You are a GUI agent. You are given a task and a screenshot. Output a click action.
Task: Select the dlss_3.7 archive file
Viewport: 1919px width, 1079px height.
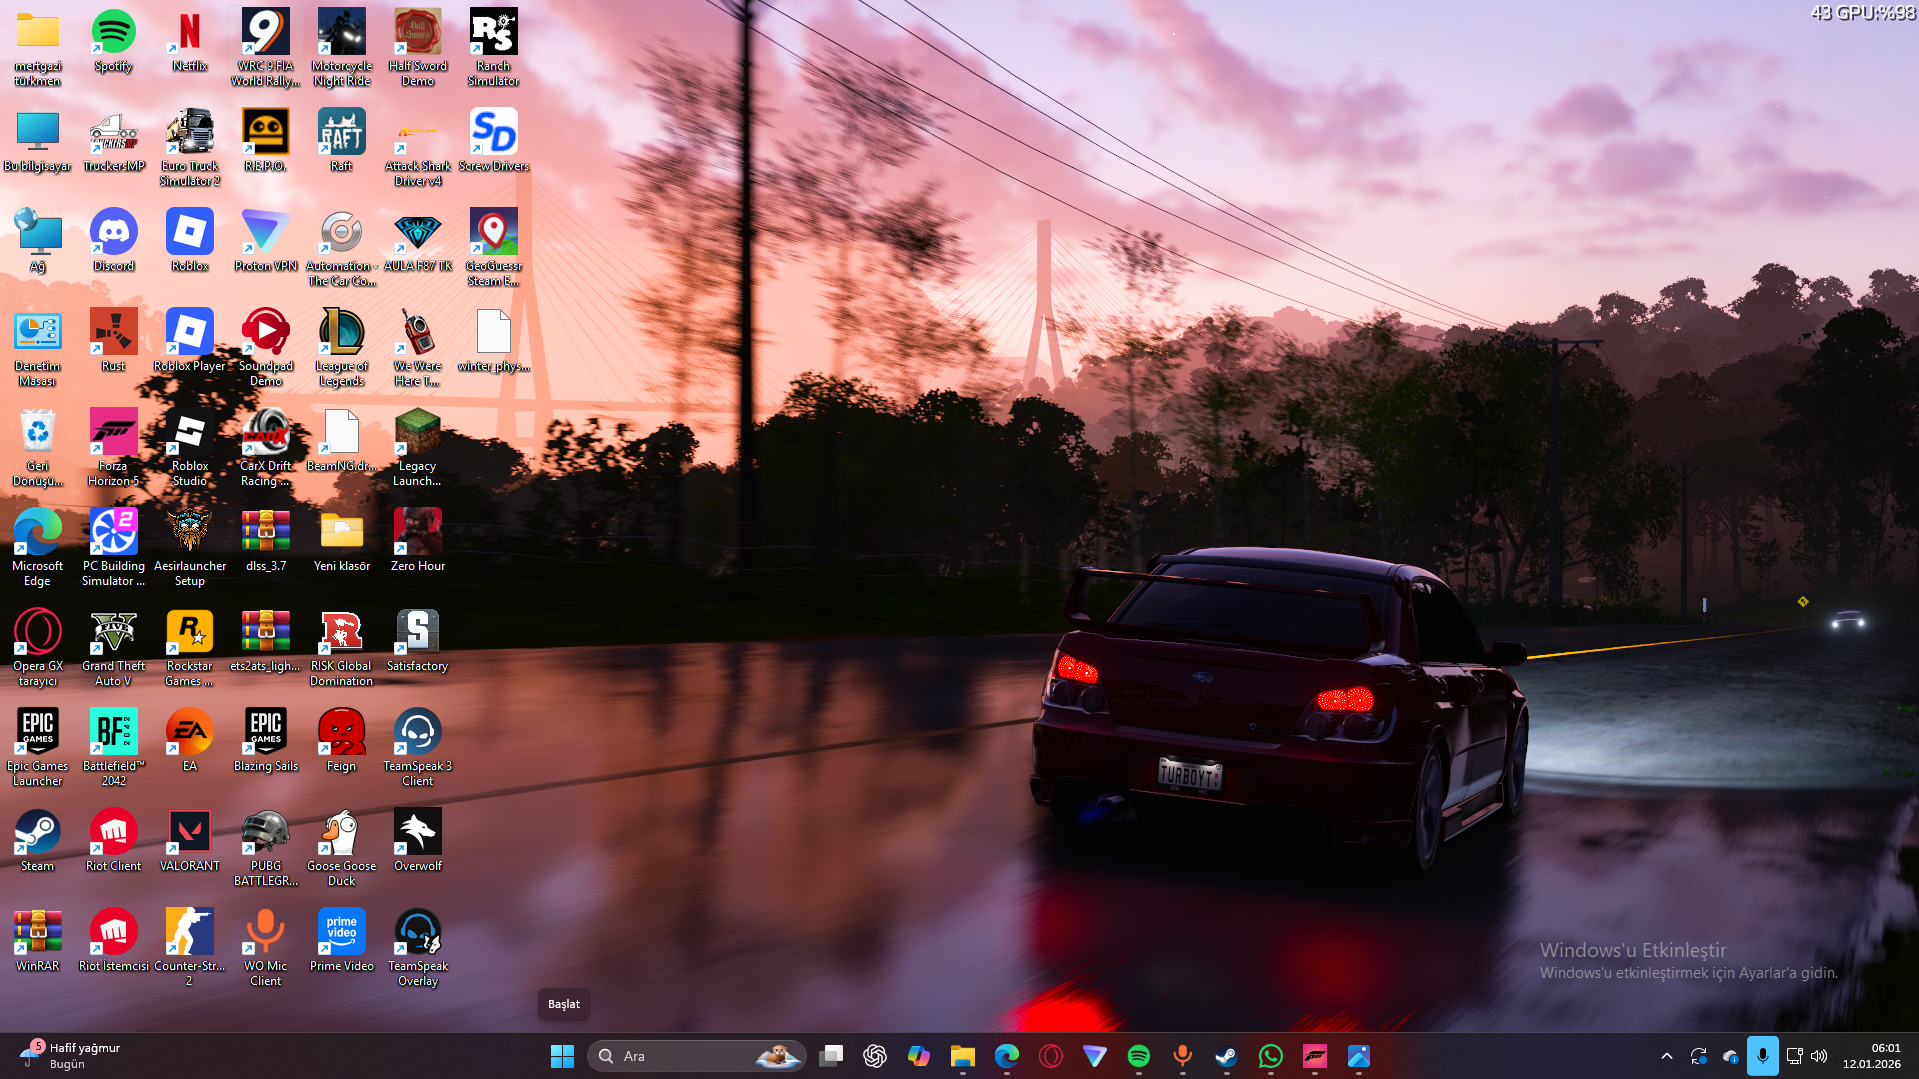[266, 542]
